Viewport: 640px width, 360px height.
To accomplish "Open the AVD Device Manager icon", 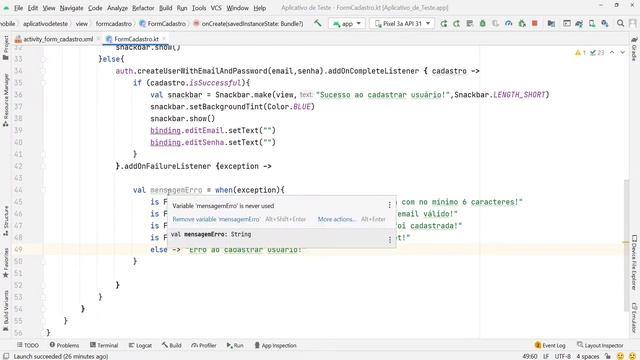I will 592,24.
